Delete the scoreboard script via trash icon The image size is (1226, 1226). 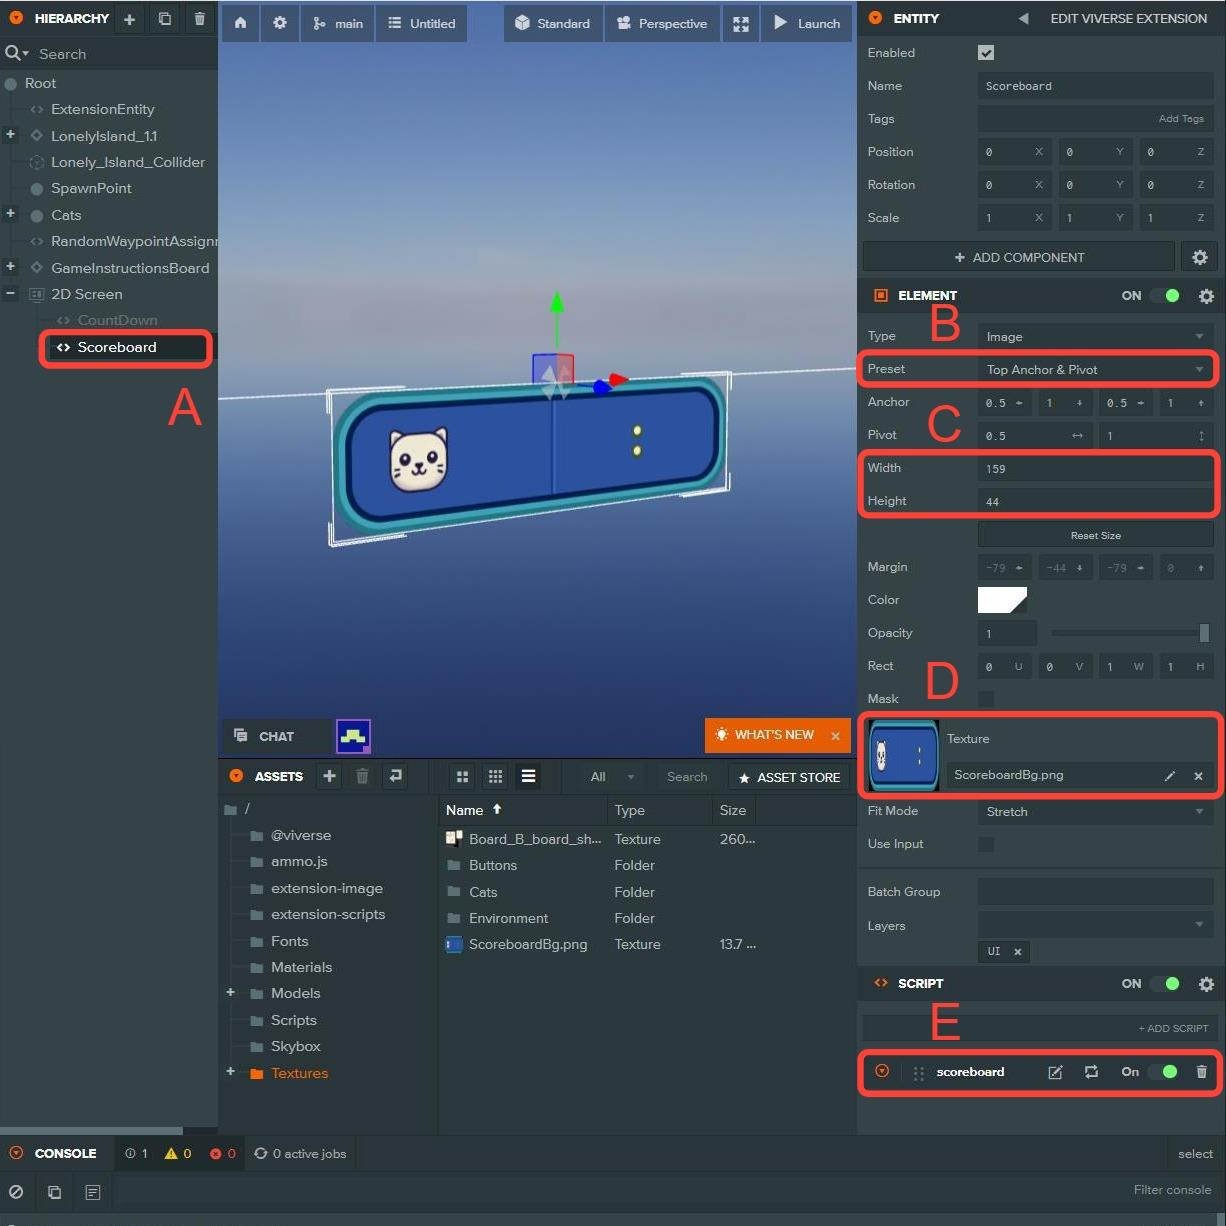point(1201,1072)
